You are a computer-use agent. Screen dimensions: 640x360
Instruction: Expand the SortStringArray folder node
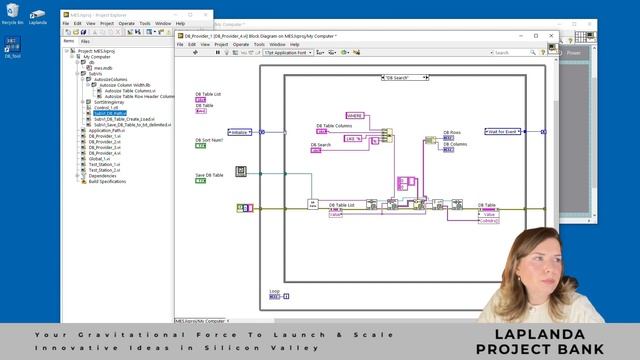82,102
